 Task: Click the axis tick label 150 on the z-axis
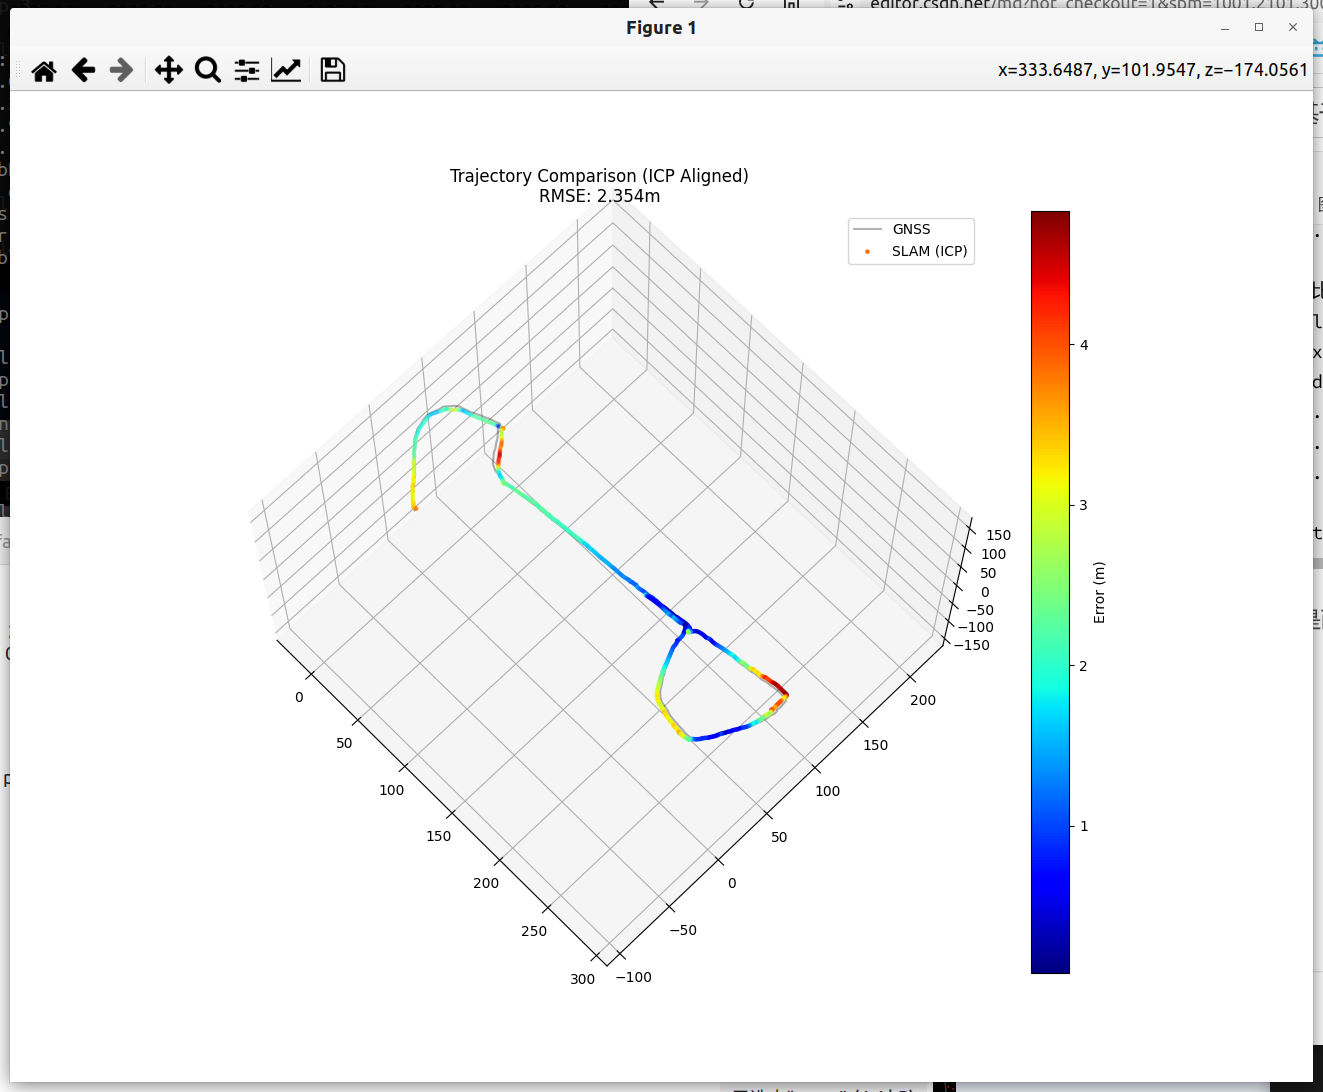[x=998, y=535]
